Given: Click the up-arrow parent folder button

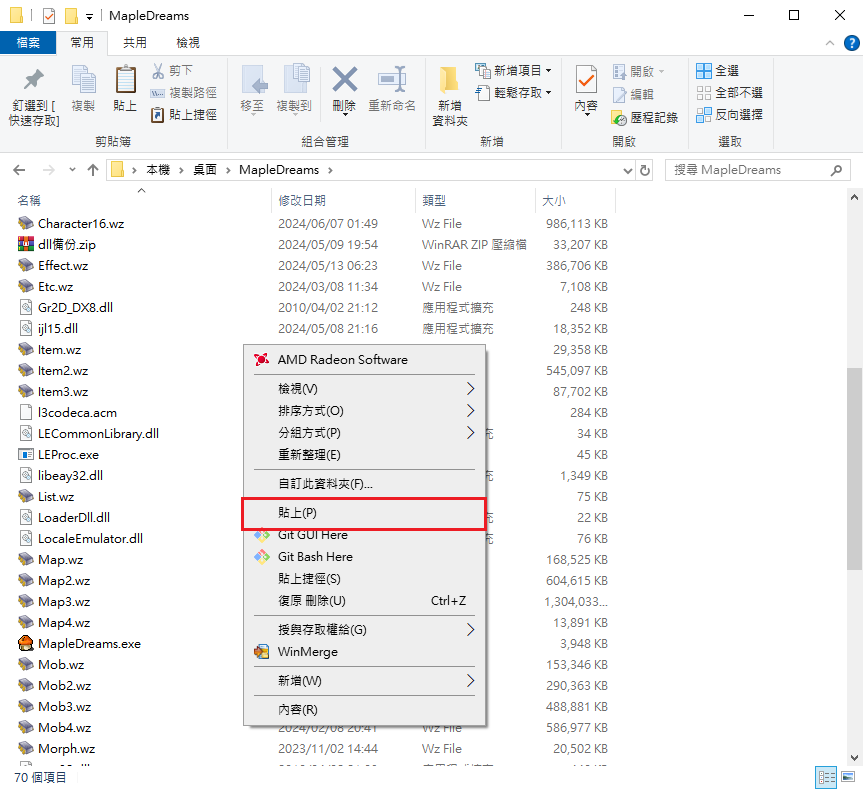Looking at the screenshot, I should click(x=93, y=170).
